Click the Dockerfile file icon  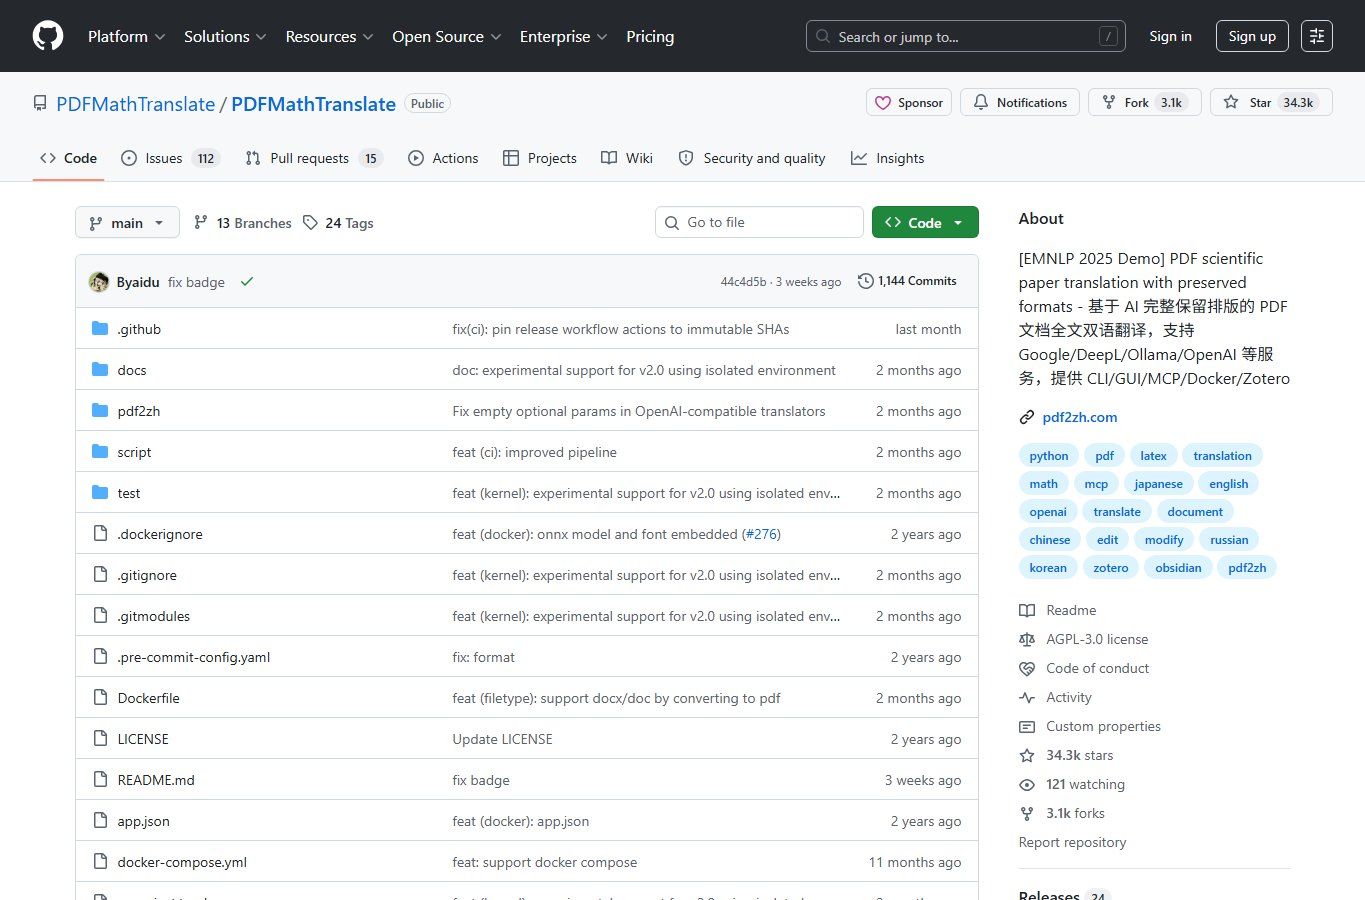(100, 698)
